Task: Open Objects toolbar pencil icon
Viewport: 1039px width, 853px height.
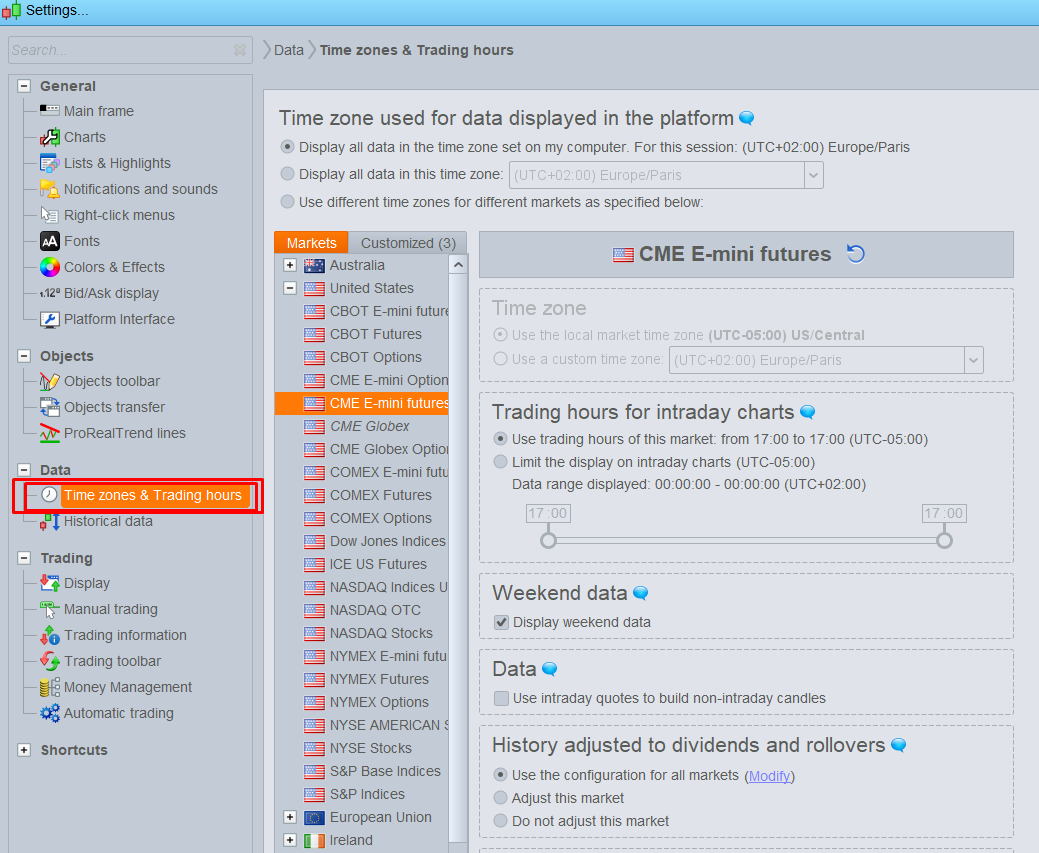Action: pos(49,381)
